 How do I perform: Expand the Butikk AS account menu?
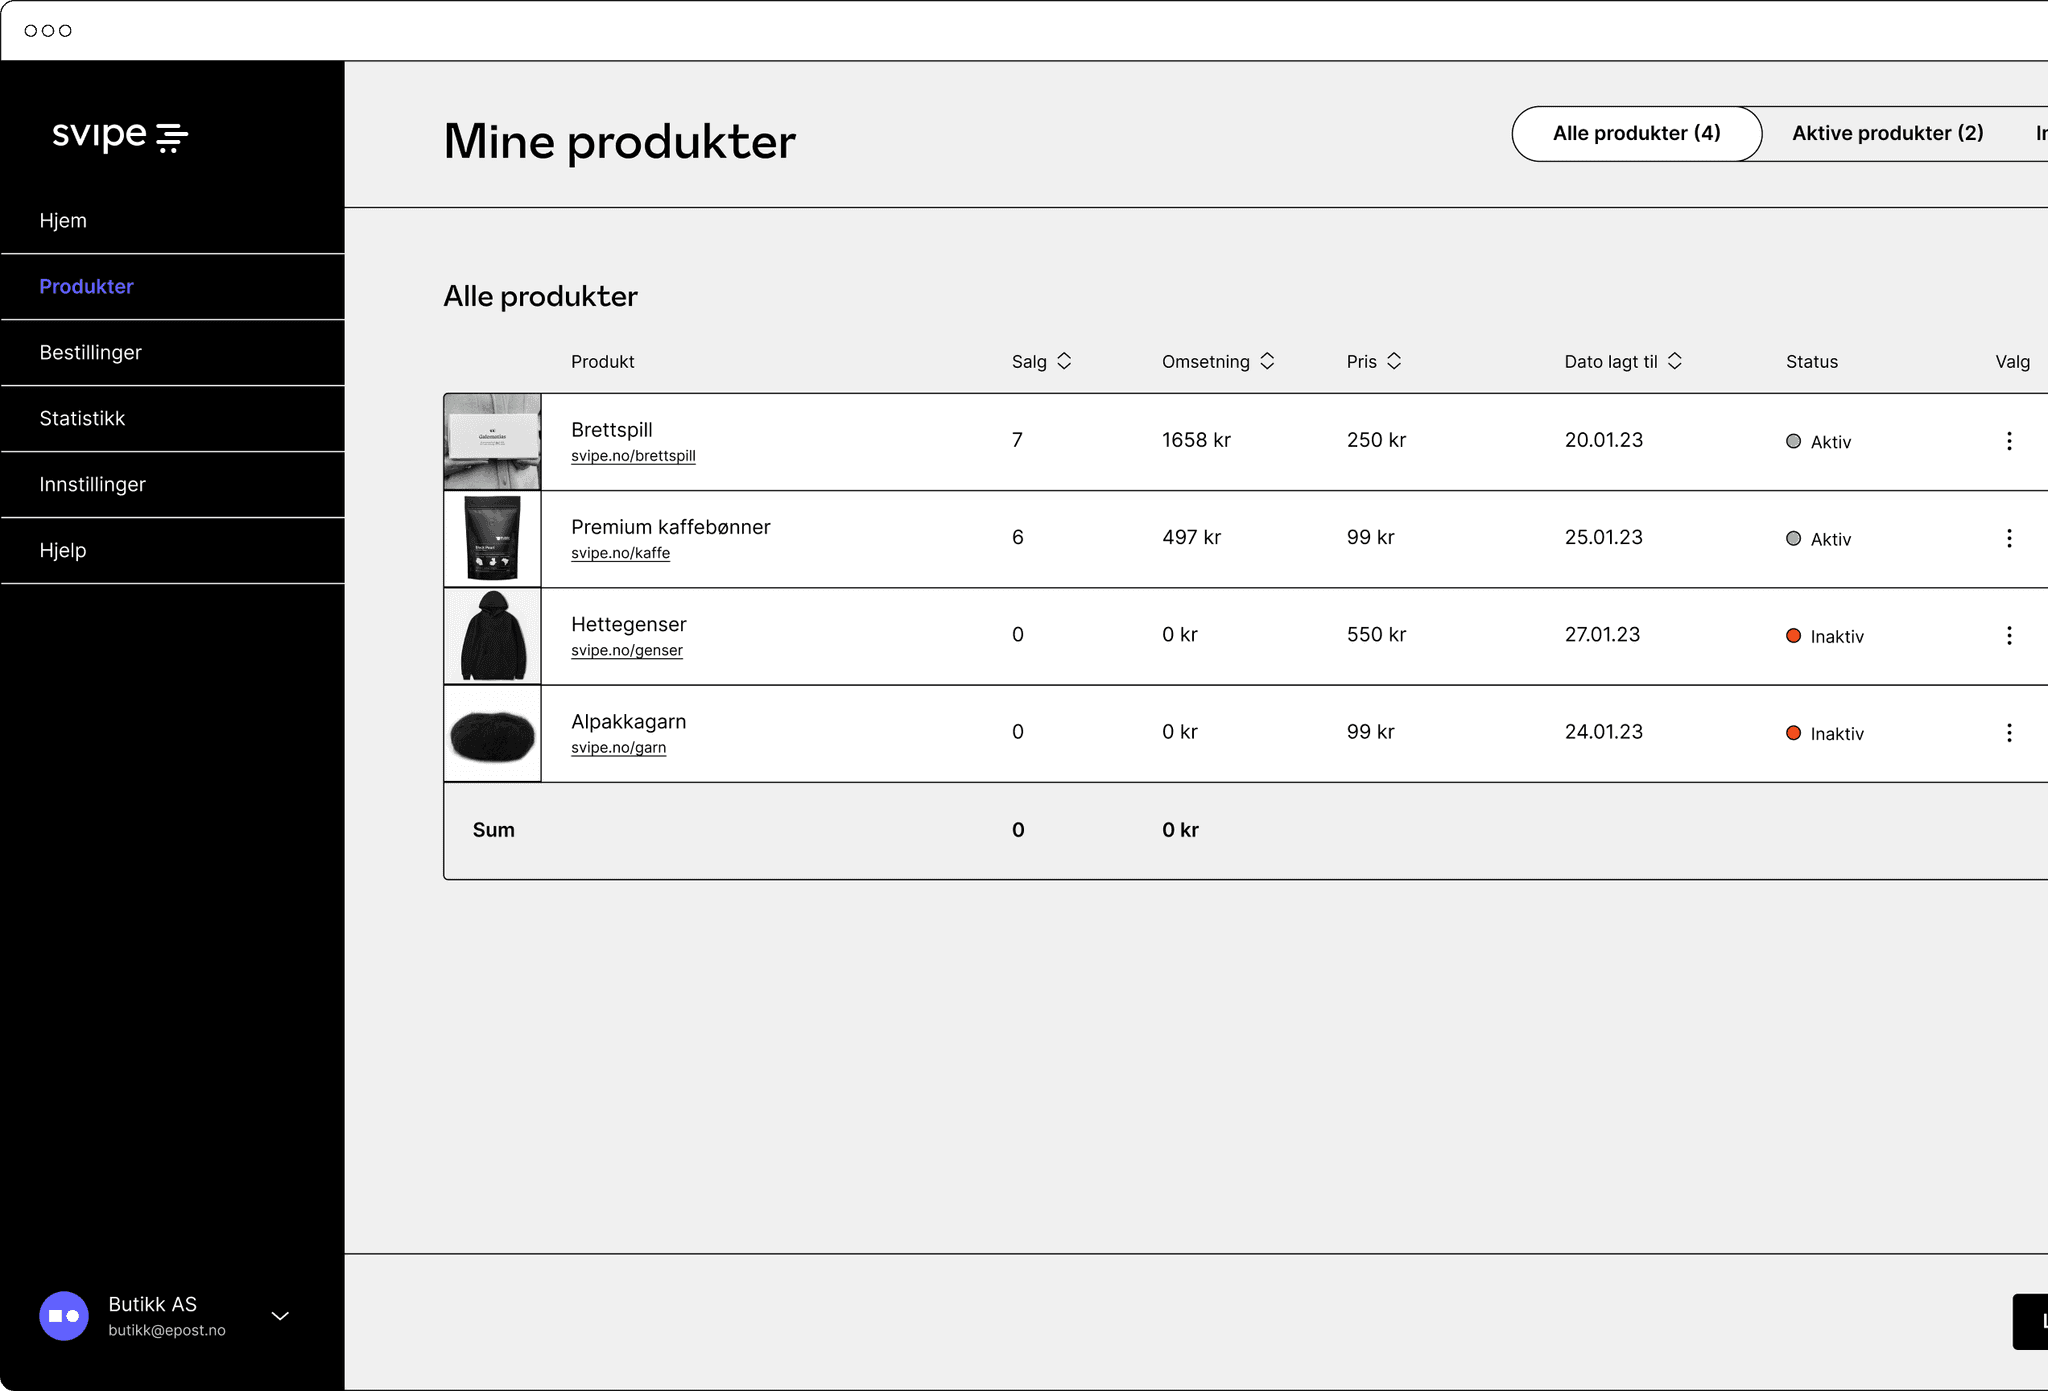[x=280, y=1317]
